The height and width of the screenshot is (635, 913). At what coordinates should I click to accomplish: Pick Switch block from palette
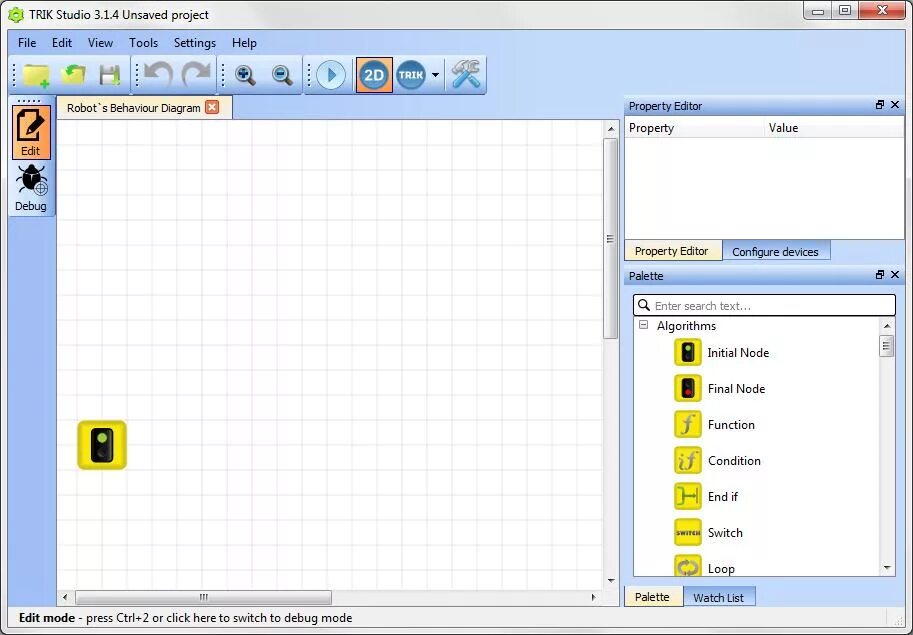[708, 533]
